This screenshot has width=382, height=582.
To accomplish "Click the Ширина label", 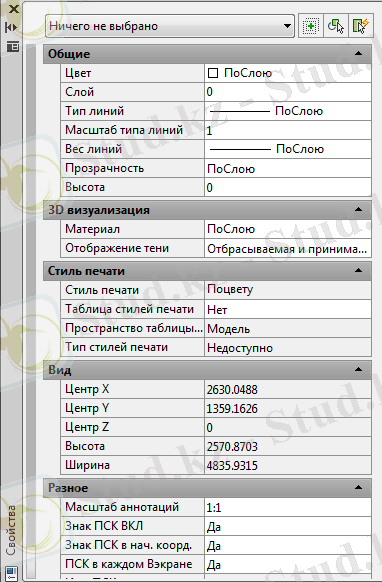I will pos(87,465).
